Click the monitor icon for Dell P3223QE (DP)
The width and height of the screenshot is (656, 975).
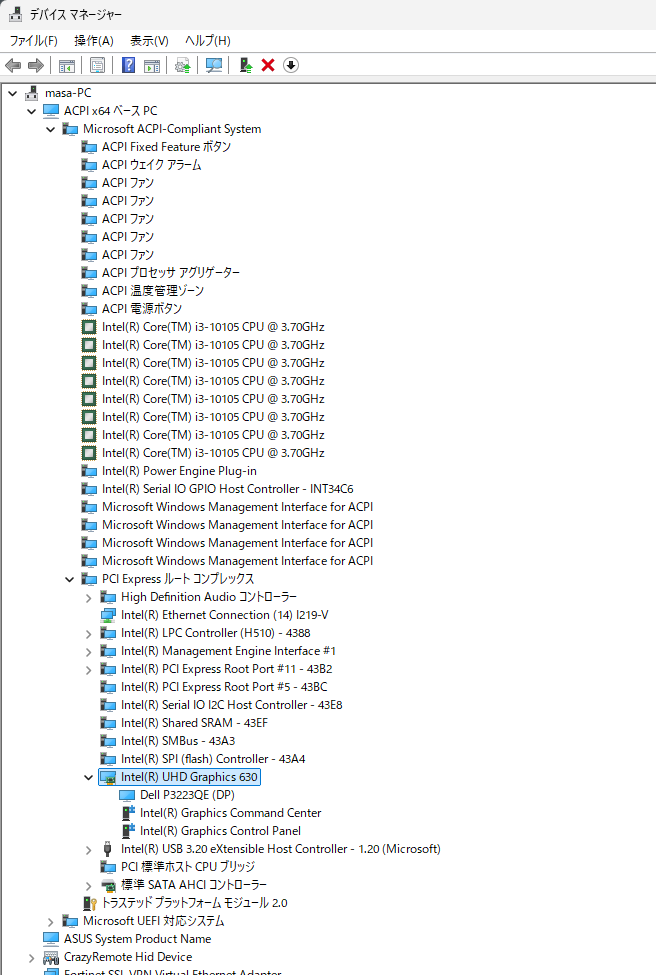tap(127, 795)
